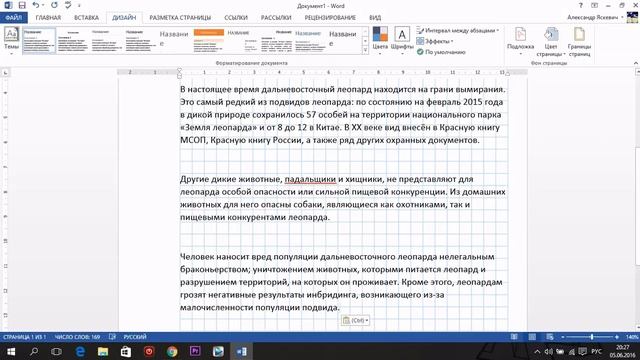
Task: Expand the document formatting gallery More arrow
Action: 365,50
